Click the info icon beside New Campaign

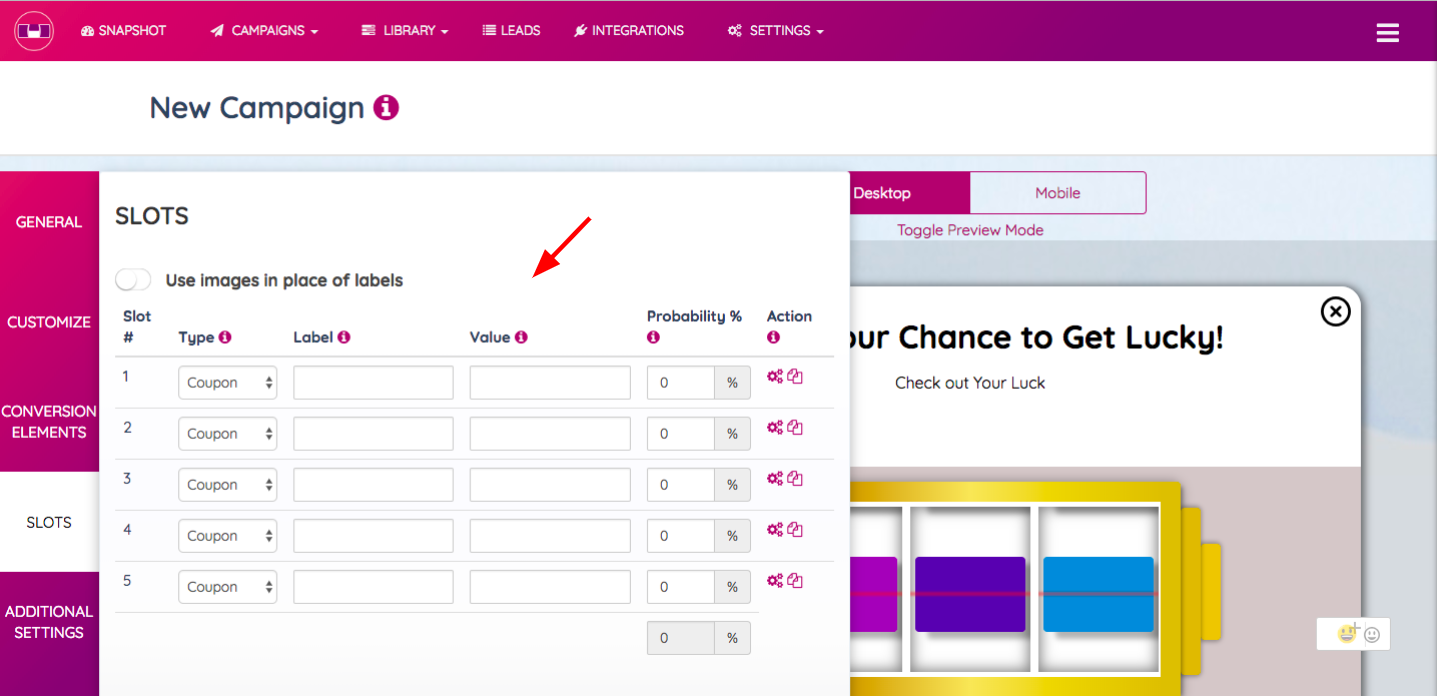[x=386, y=107]
